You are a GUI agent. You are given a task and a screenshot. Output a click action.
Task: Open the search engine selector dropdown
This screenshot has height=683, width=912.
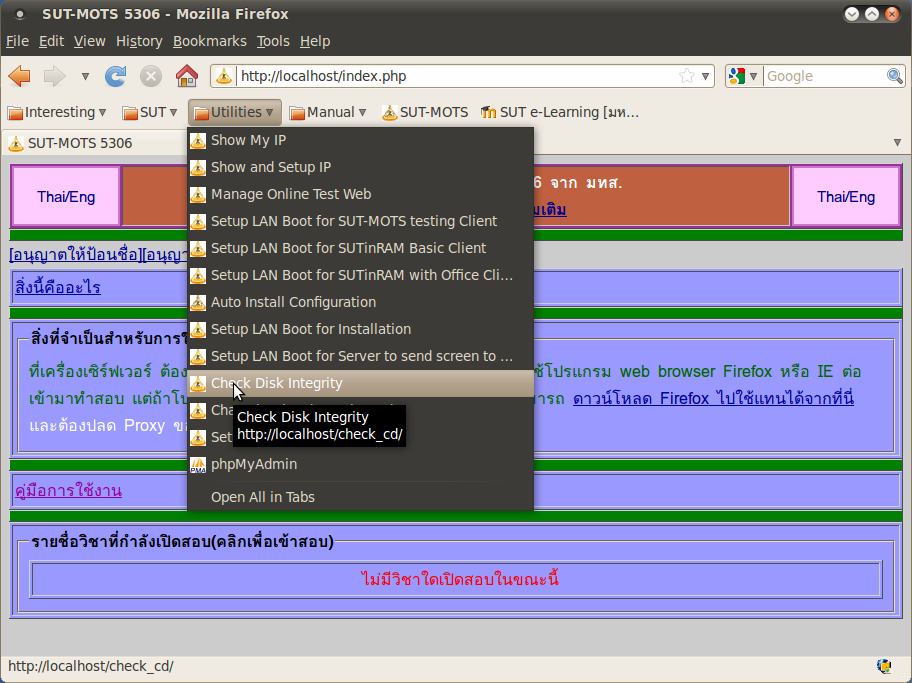pyautogui.click(x=753, y=76)
